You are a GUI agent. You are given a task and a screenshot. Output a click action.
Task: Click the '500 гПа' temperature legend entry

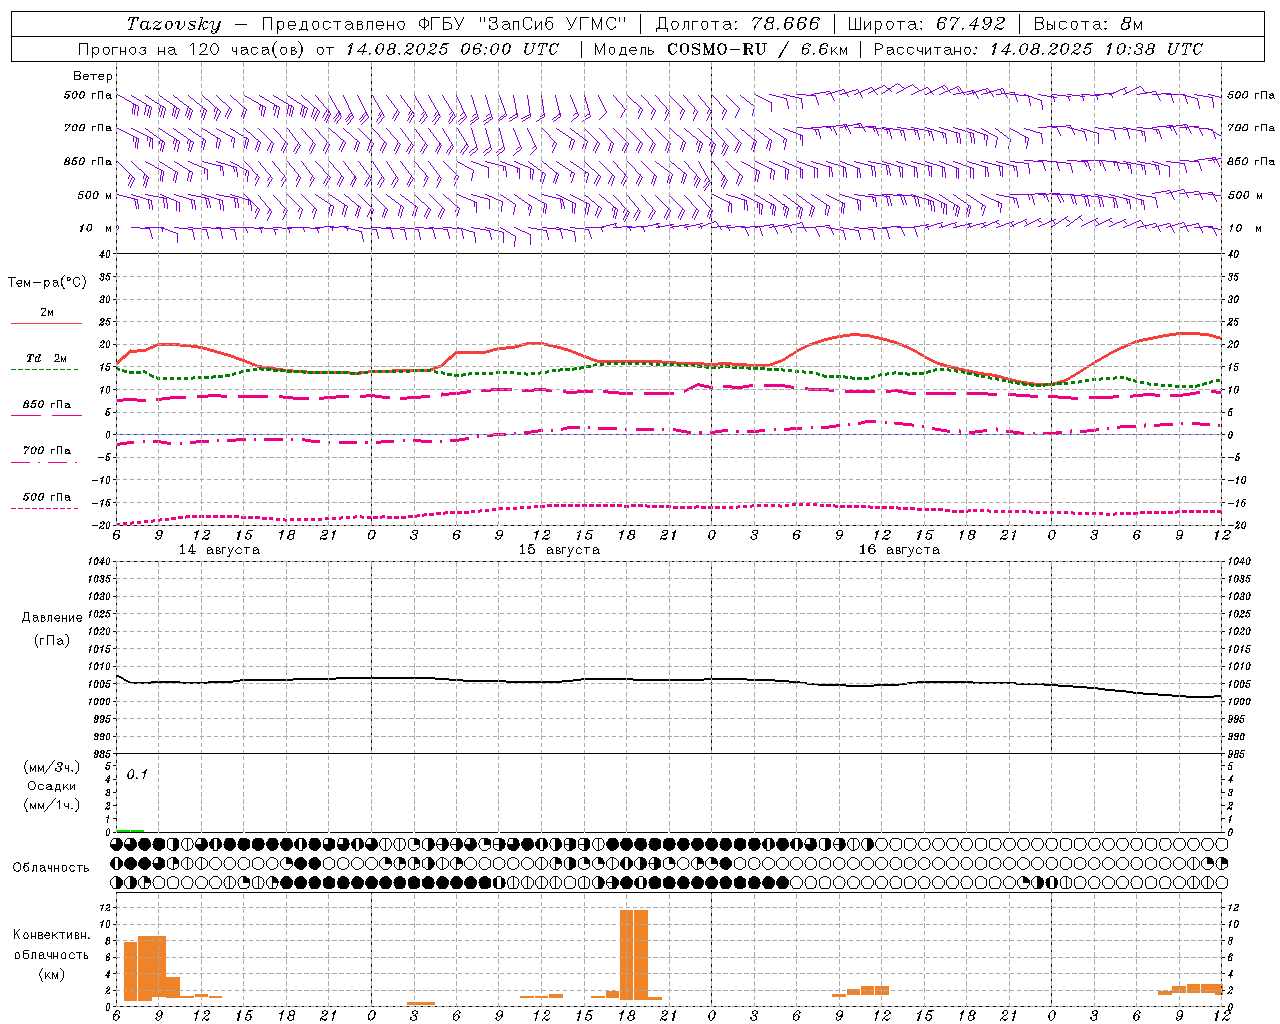[46, 496]
